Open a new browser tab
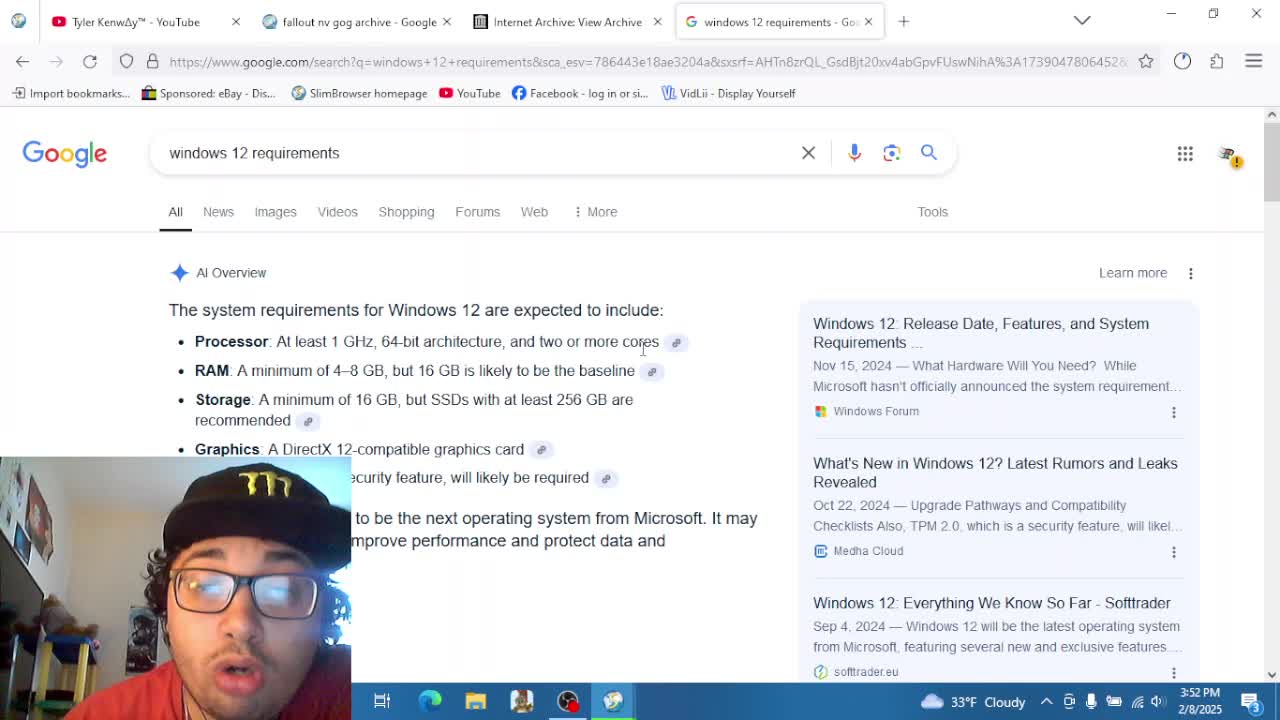The image size is (1280, 720). tap(904, 21)
